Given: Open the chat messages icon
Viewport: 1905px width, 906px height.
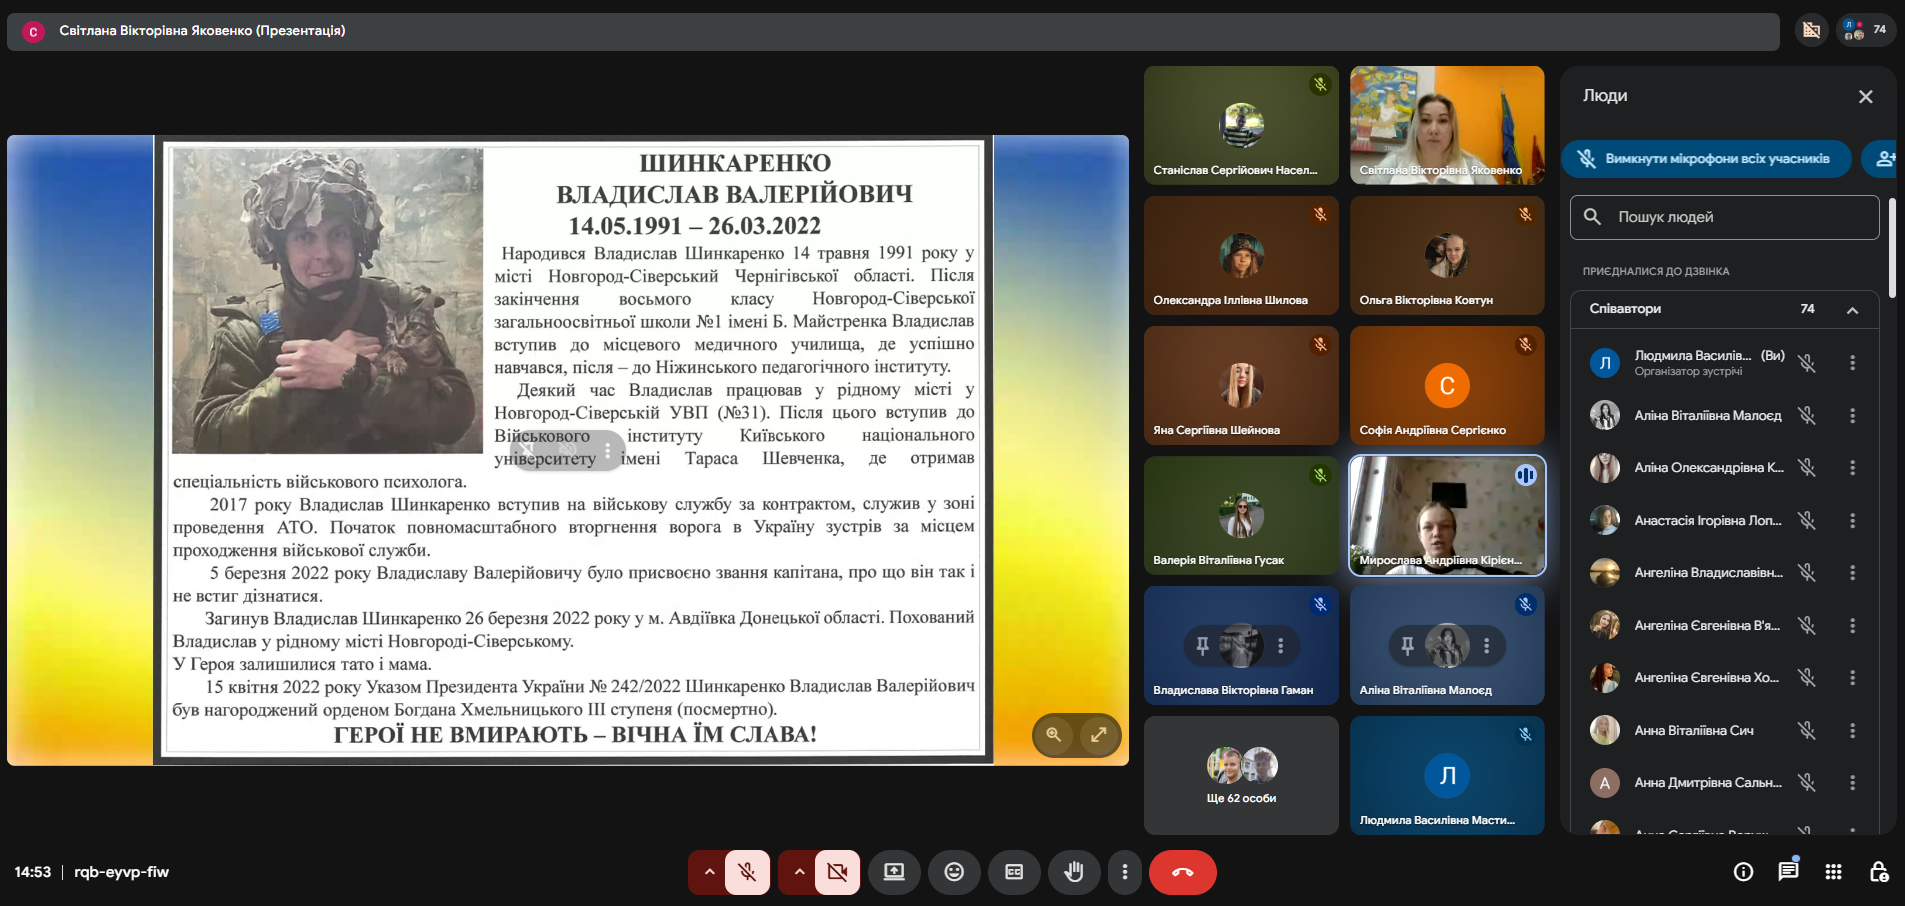Looking at the screenshot, I should tap(1788, 872).
